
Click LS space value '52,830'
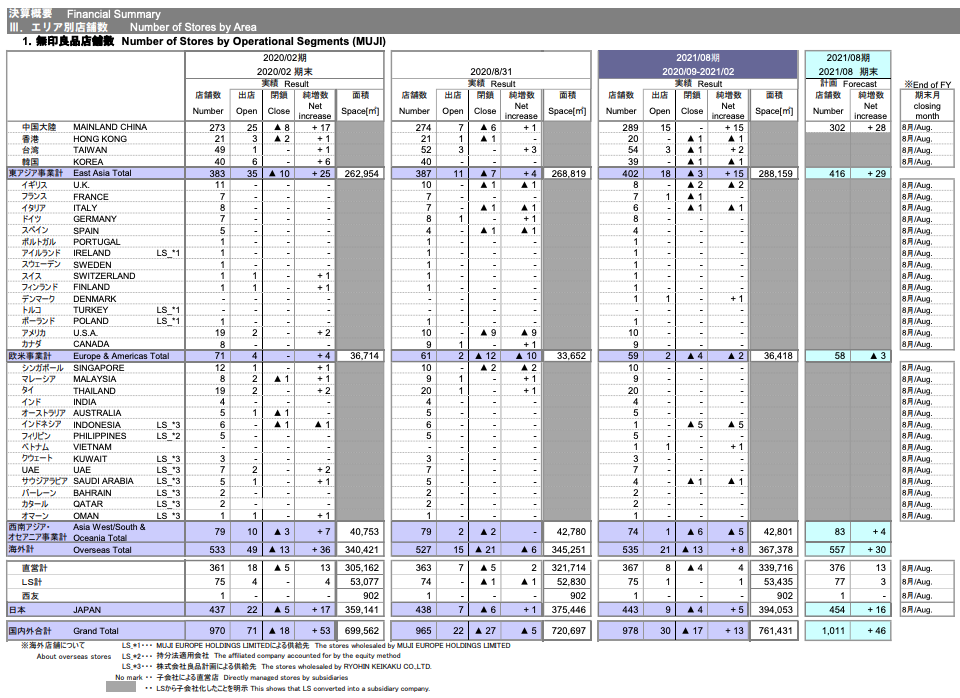(571, 582)
